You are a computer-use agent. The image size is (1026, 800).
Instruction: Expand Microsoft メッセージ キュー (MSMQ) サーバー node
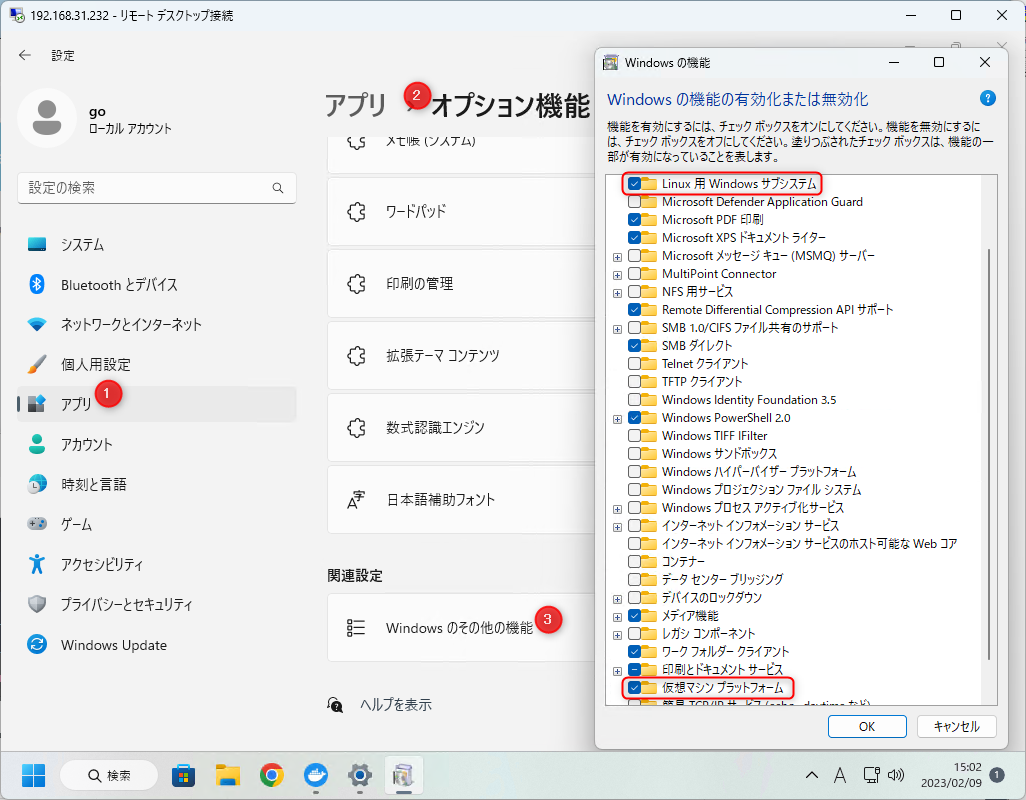click(617, 257)
